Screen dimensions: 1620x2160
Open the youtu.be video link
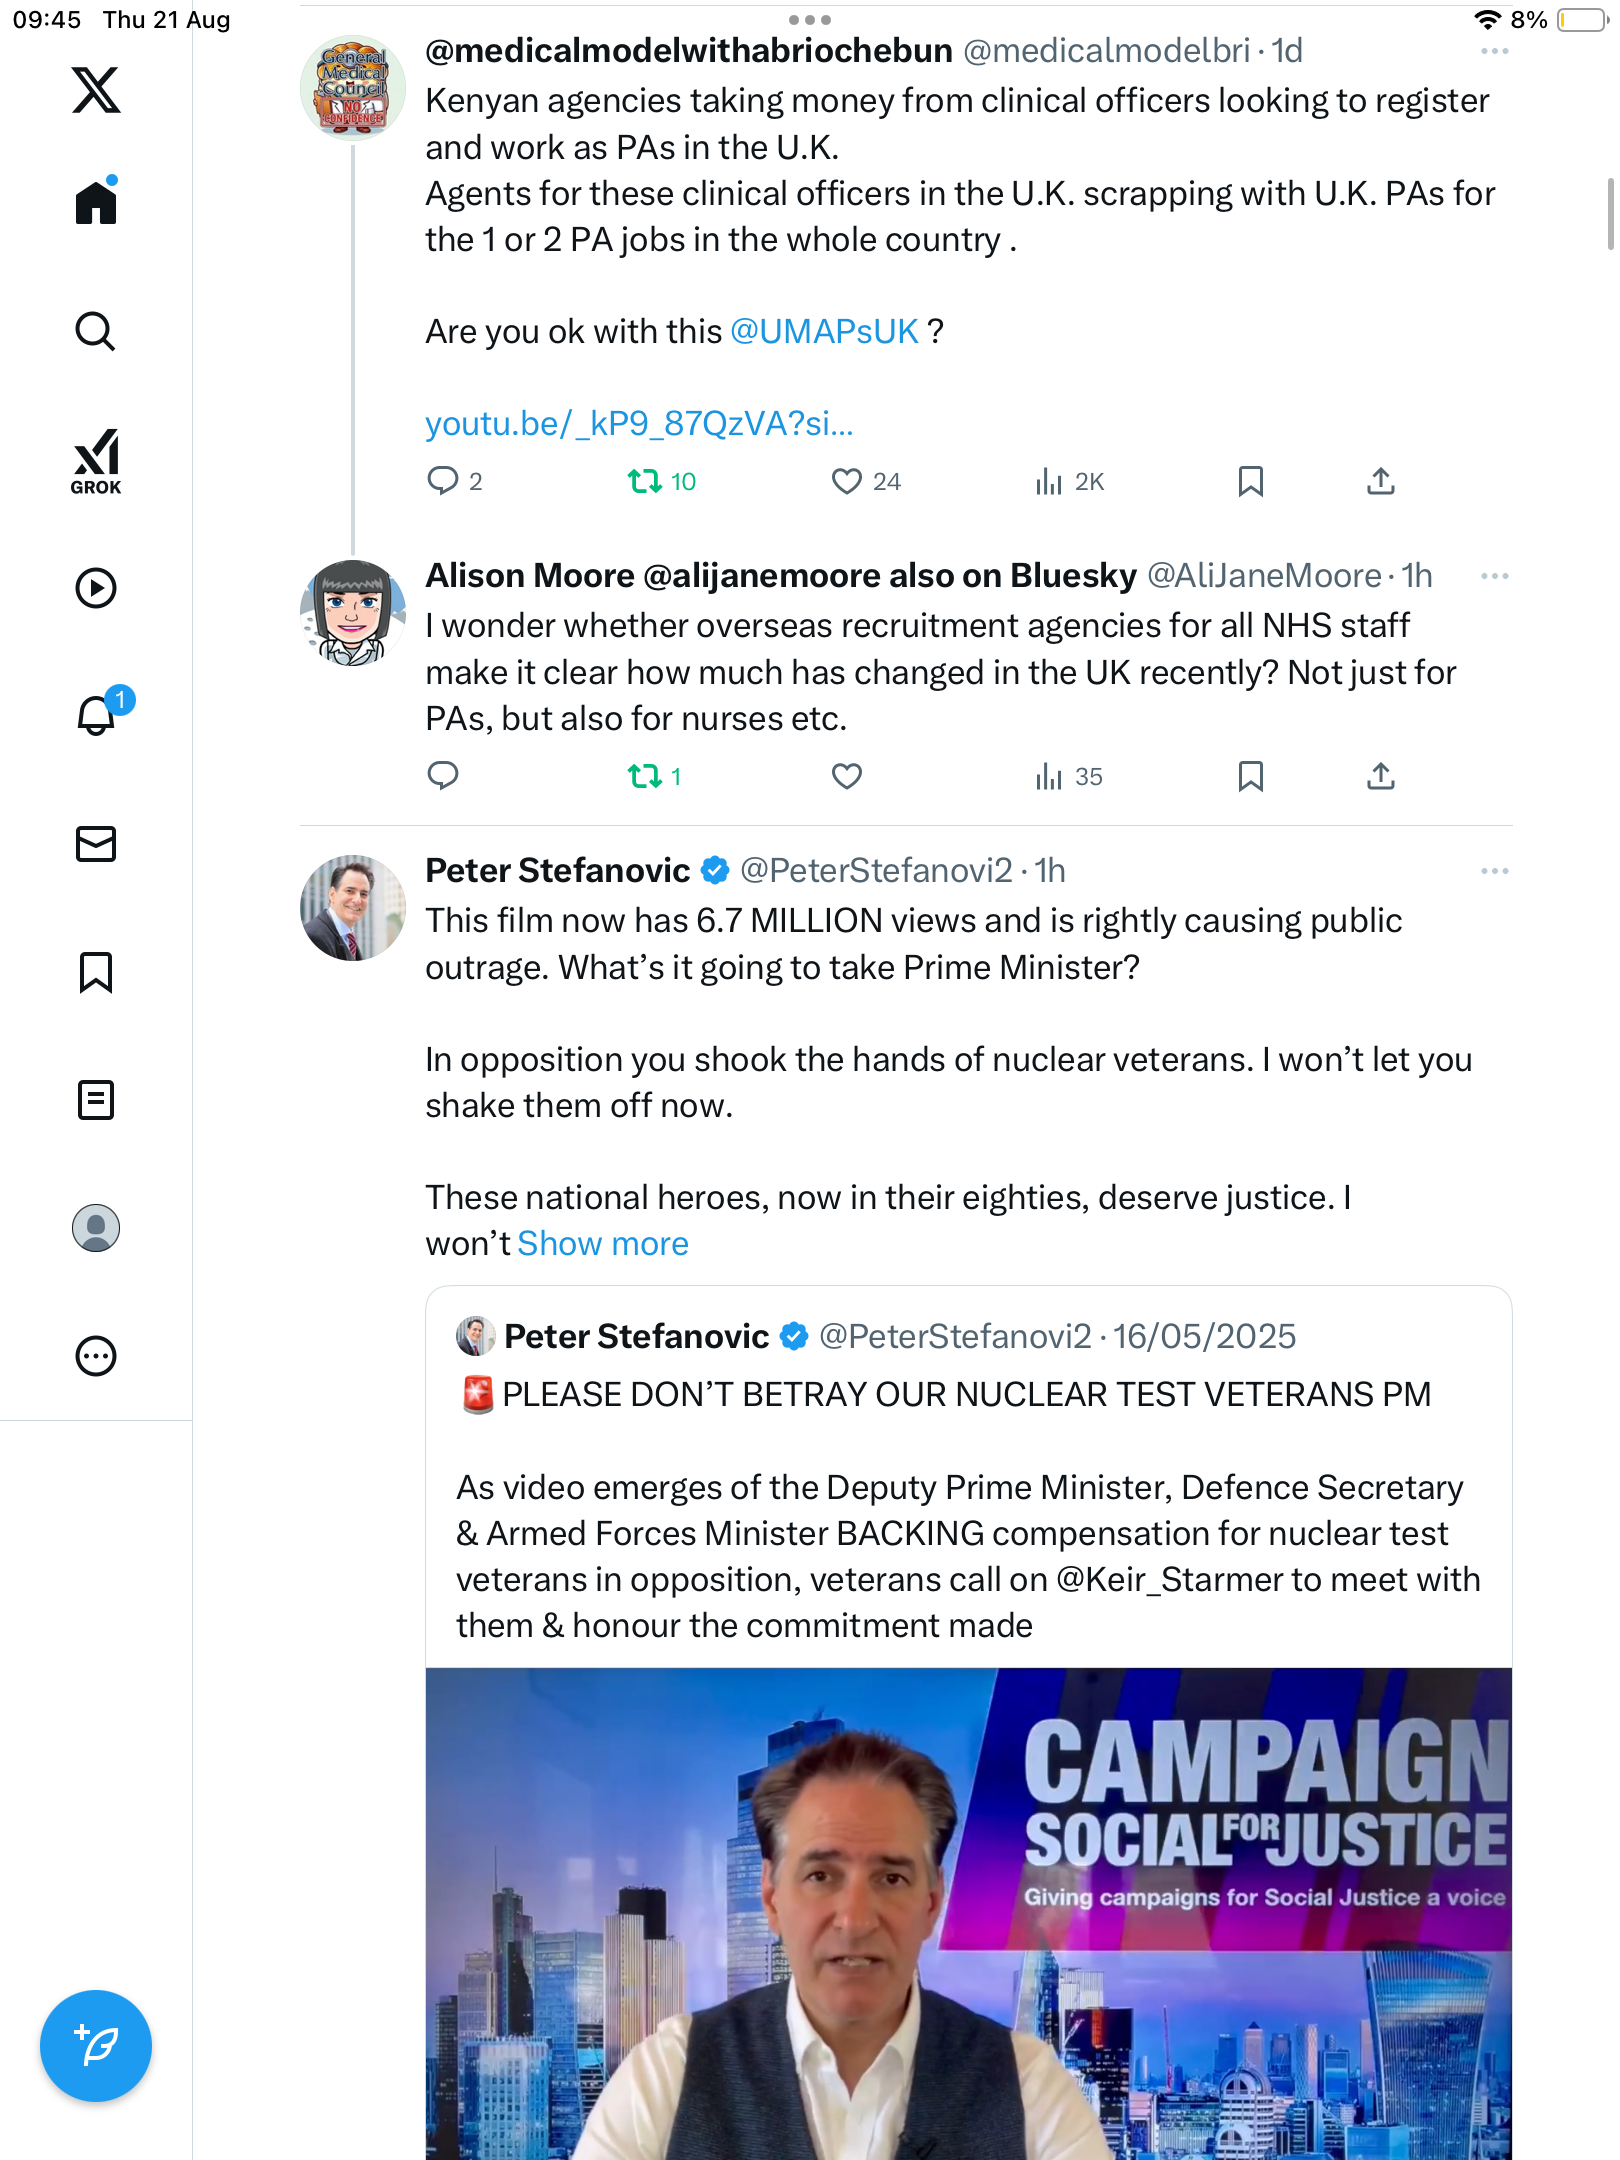pyautogui.click(x=639, y=424)
